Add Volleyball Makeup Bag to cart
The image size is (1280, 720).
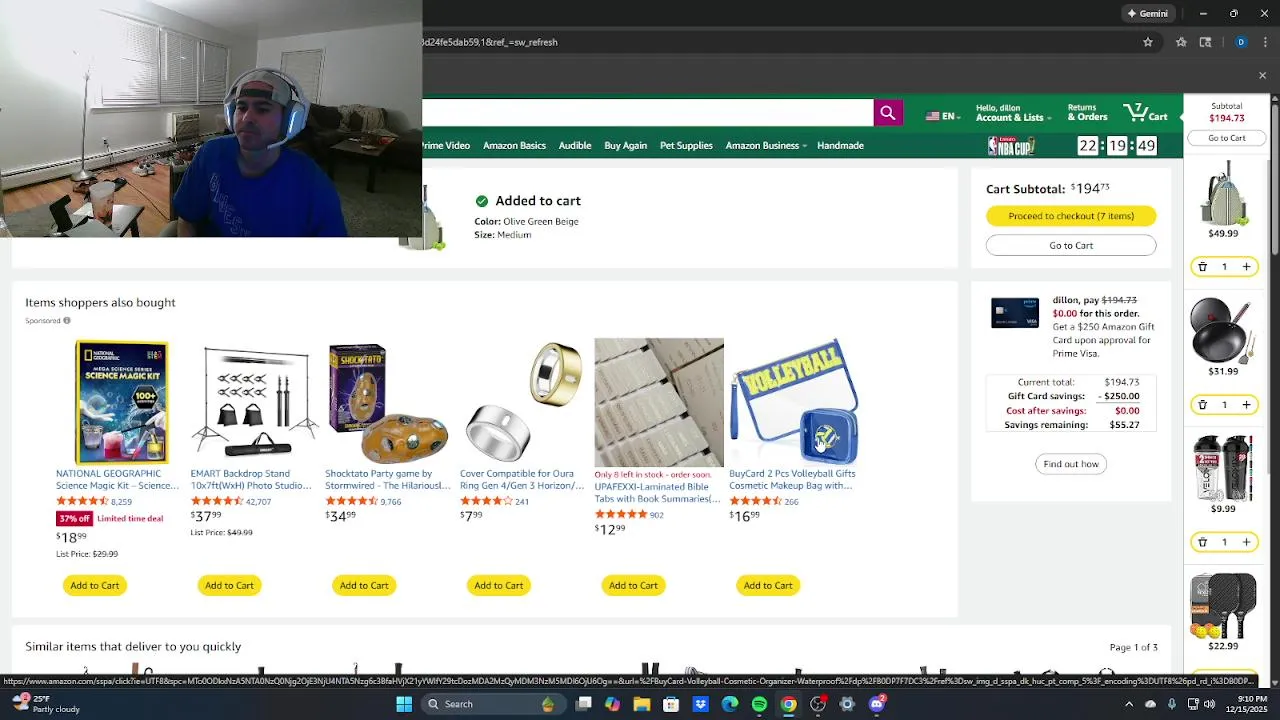click(768, 585)
